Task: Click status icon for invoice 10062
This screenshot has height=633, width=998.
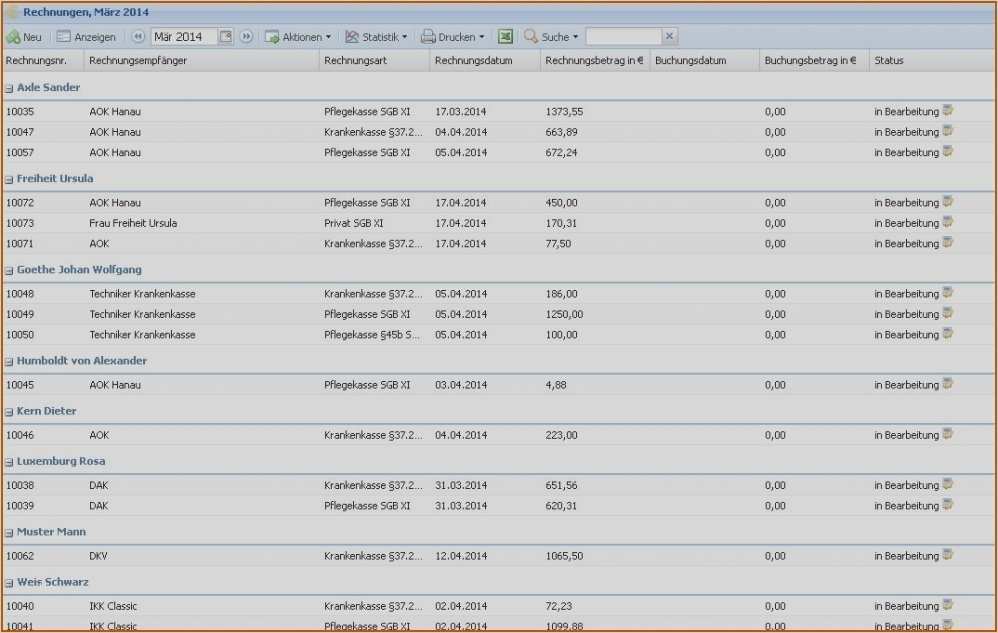Action: click(x=948, y=555)
